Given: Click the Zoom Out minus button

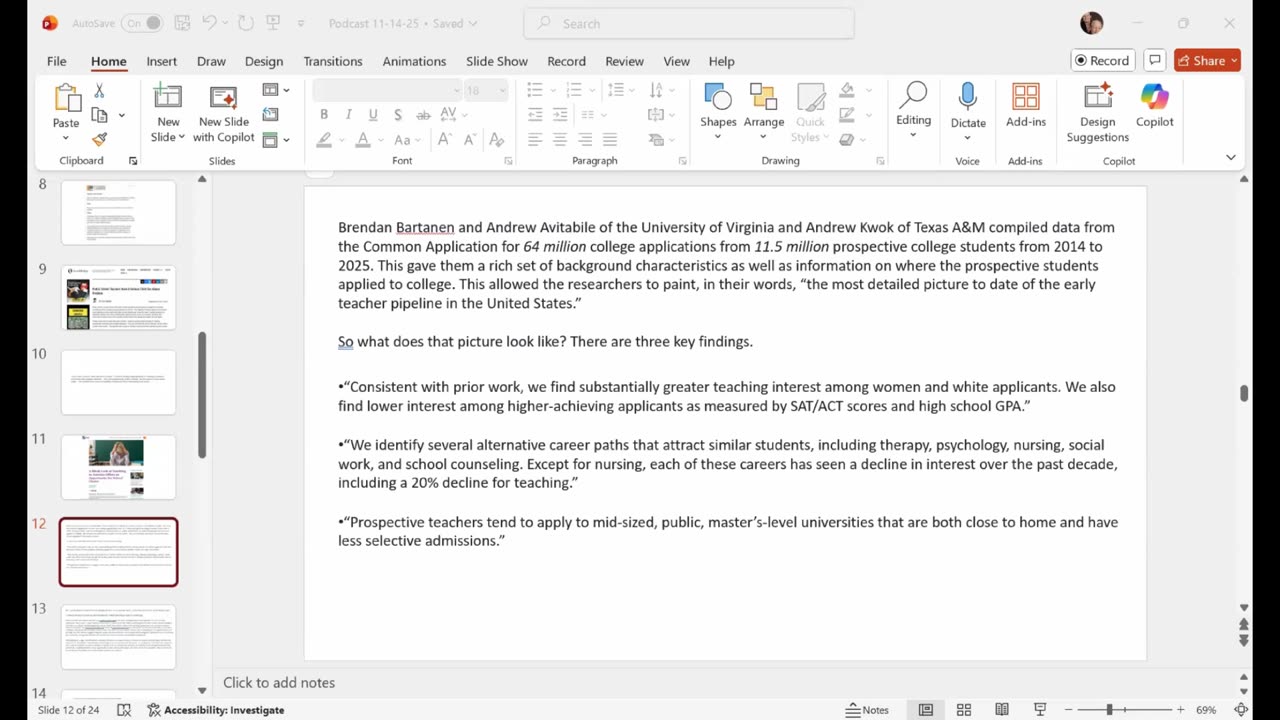Looking at the screenshot, I should tap(1068, 710).
